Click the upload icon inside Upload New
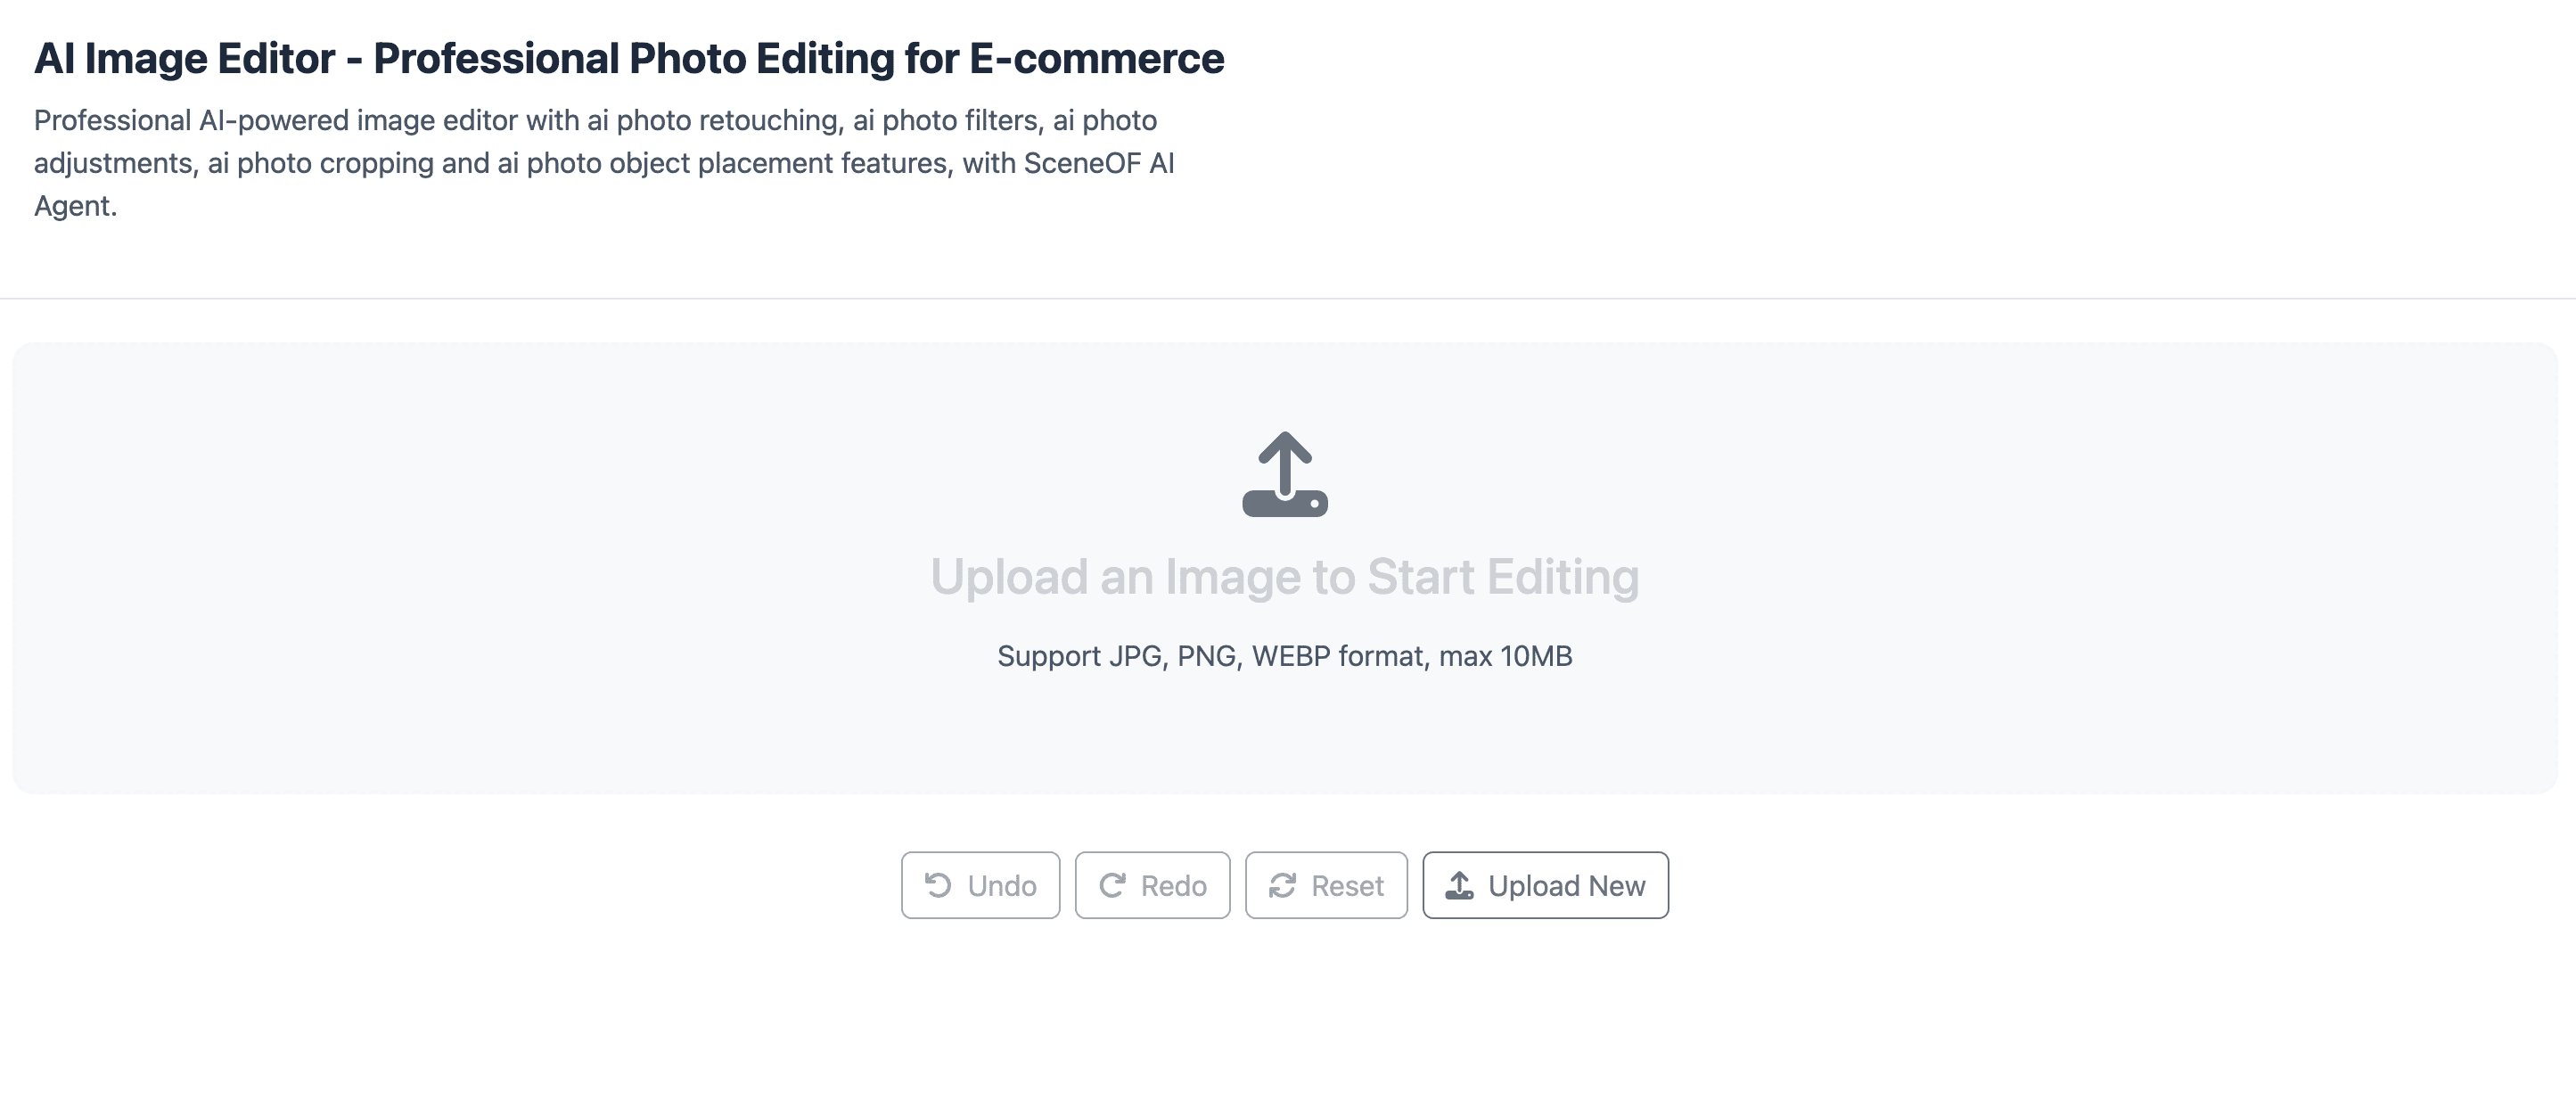Screen dimensions: 2576x1109 point(1459,885)
